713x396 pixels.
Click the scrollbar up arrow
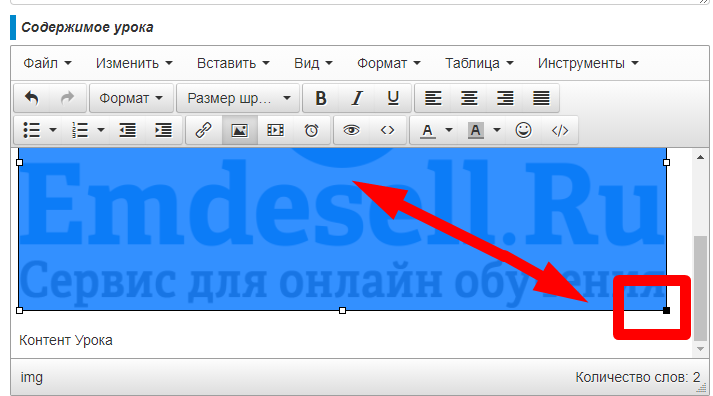700,157
